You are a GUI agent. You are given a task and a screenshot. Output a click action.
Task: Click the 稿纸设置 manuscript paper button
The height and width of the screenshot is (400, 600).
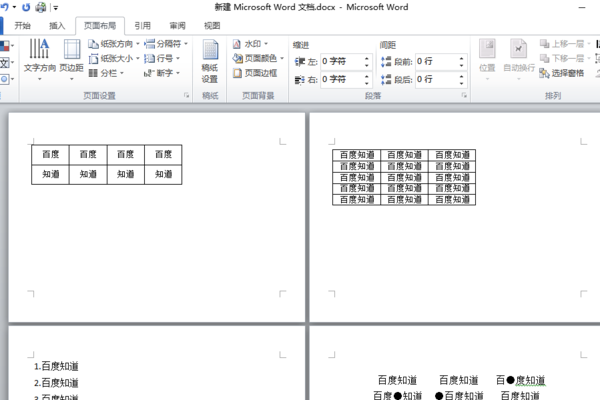point(210,61)
